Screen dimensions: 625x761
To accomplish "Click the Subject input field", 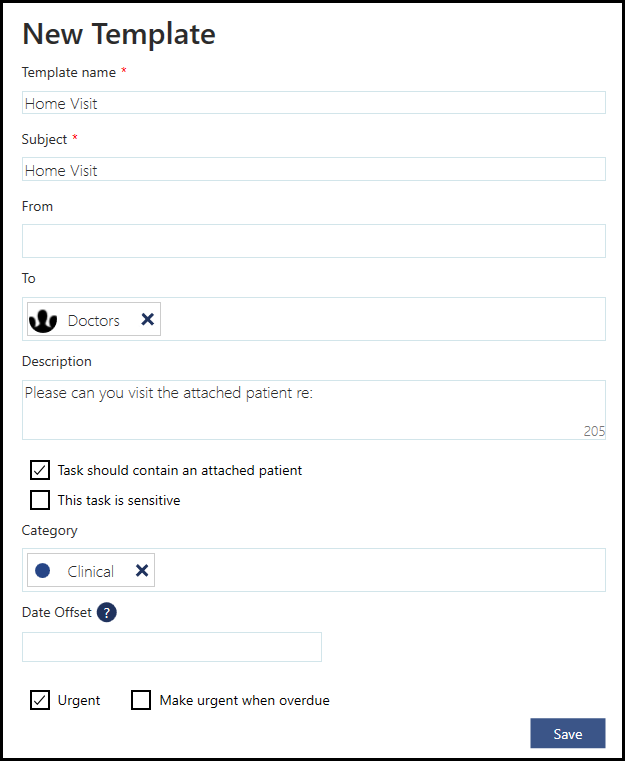I will pos(313,170).
